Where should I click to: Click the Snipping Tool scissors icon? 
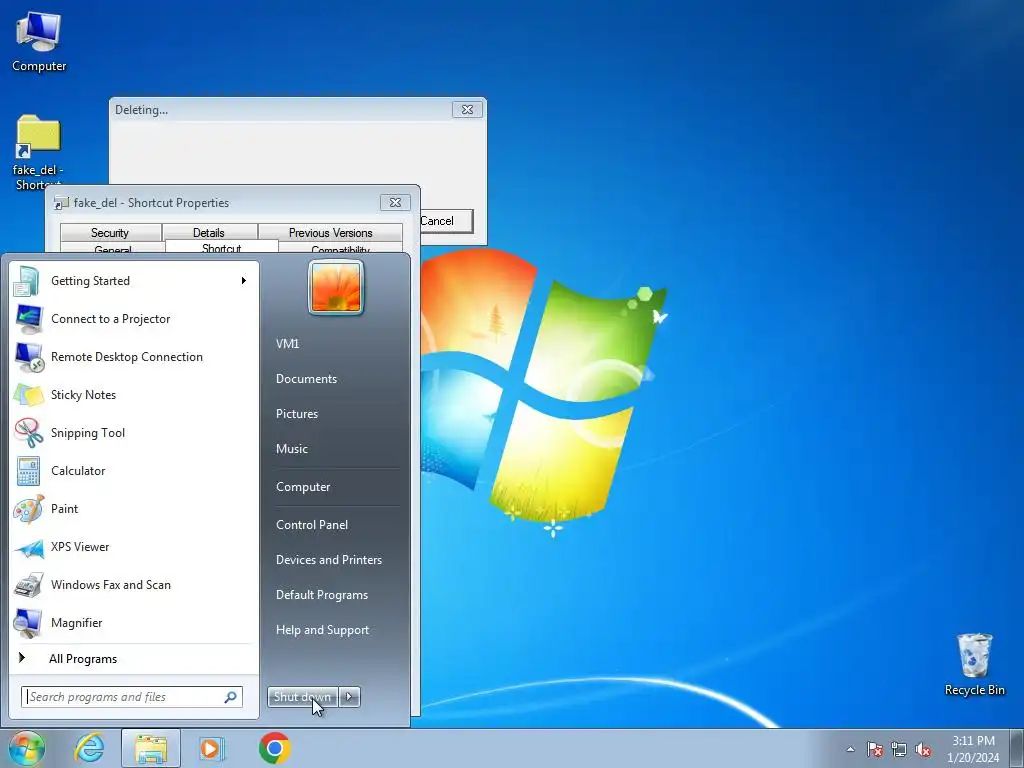pyautogui.click(x=28, y=433)
